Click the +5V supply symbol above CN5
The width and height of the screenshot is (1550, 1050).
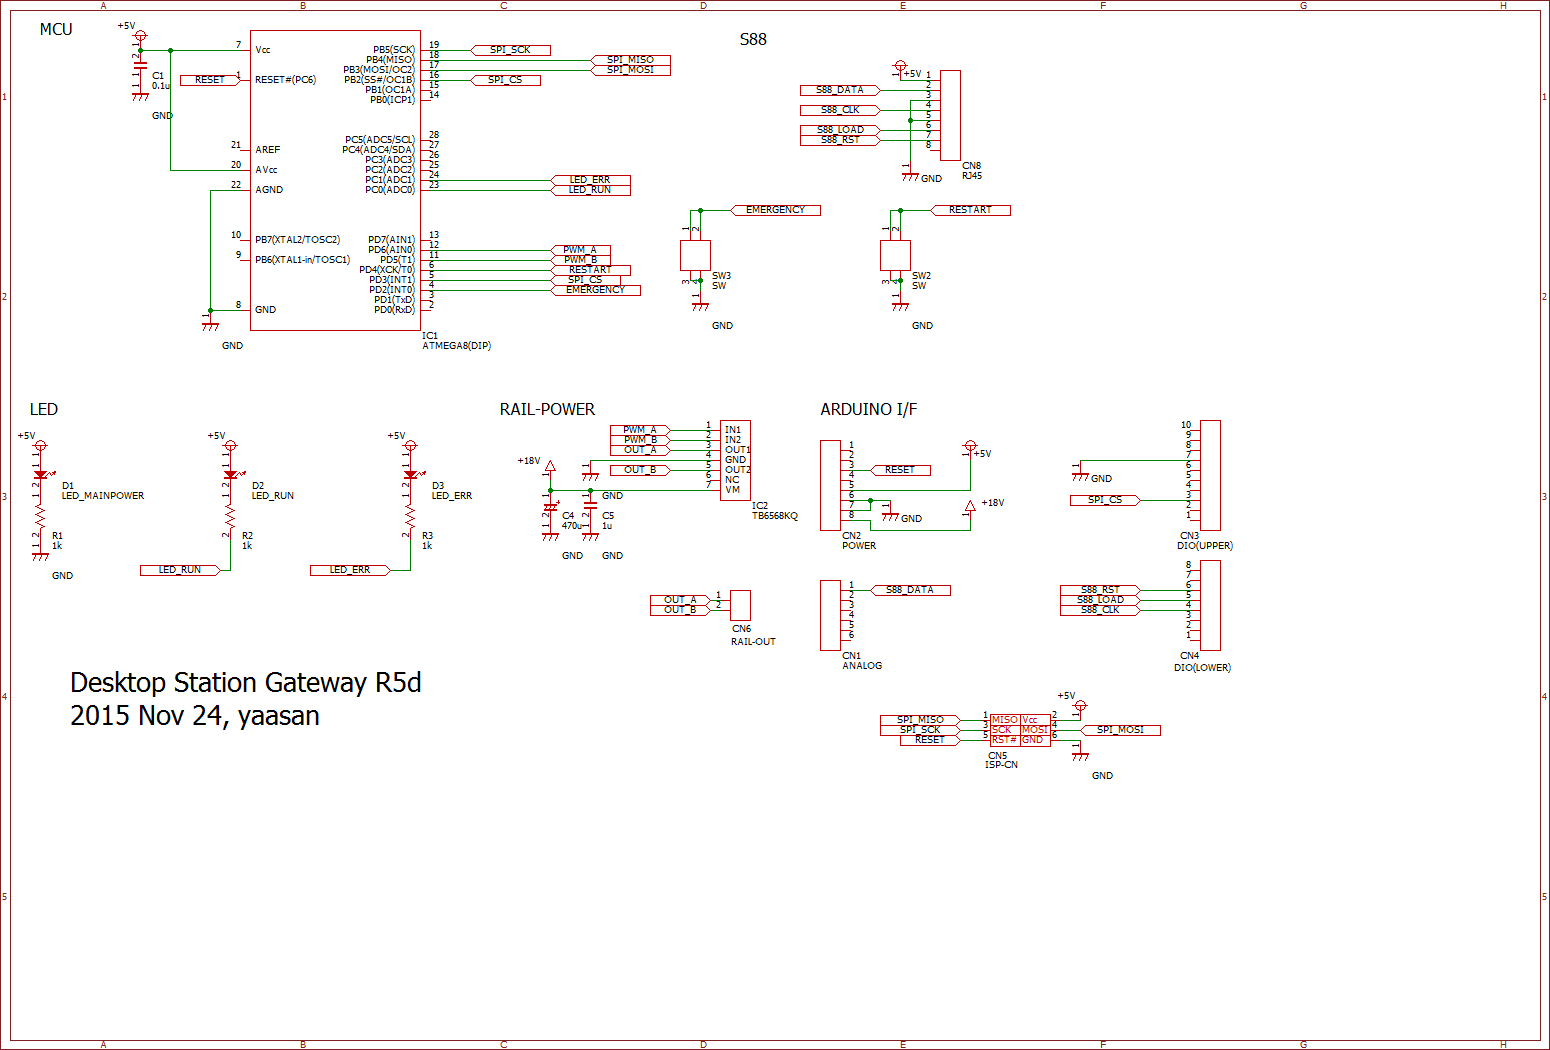point(1080,706)
